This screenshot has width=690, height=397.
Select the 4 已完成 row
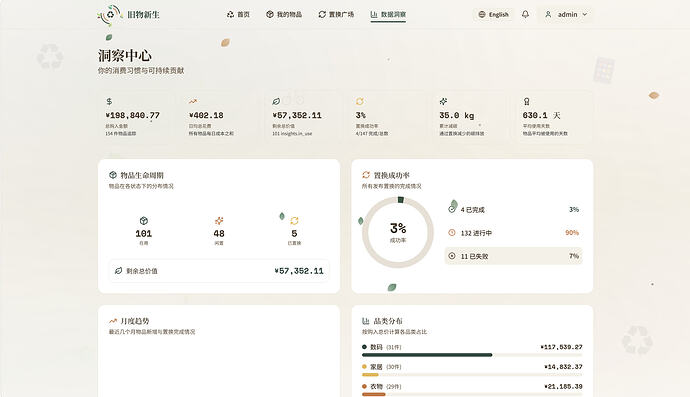click(514, 210)
